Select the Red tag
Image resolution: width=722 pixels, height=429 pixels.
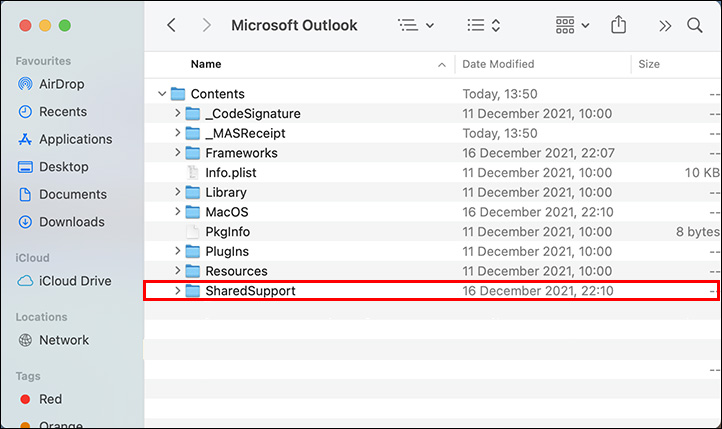point(50,399)
